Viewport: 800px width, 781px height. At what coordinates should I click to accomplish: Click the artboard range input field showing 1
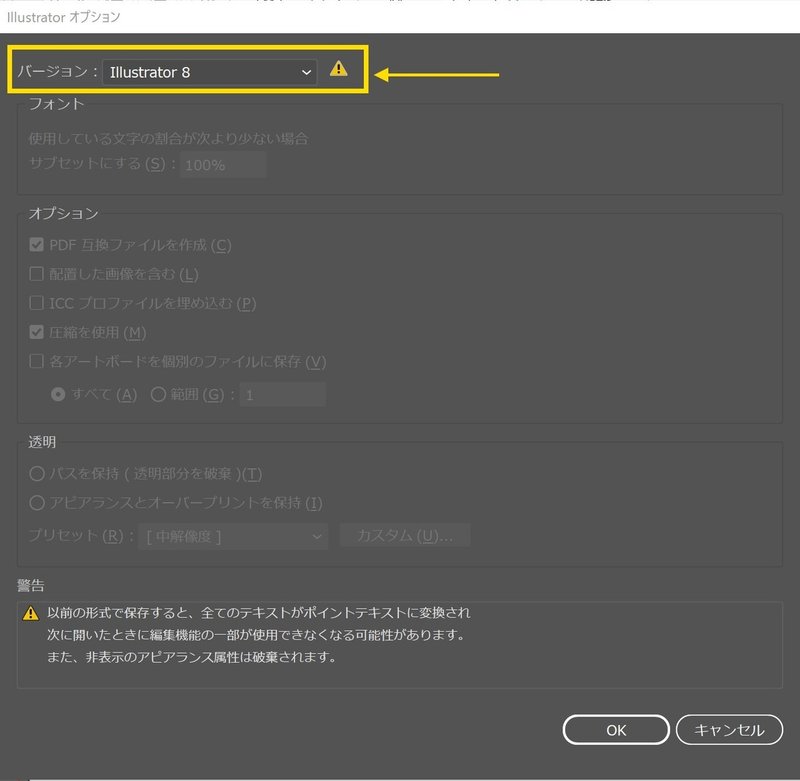point(283,394)
